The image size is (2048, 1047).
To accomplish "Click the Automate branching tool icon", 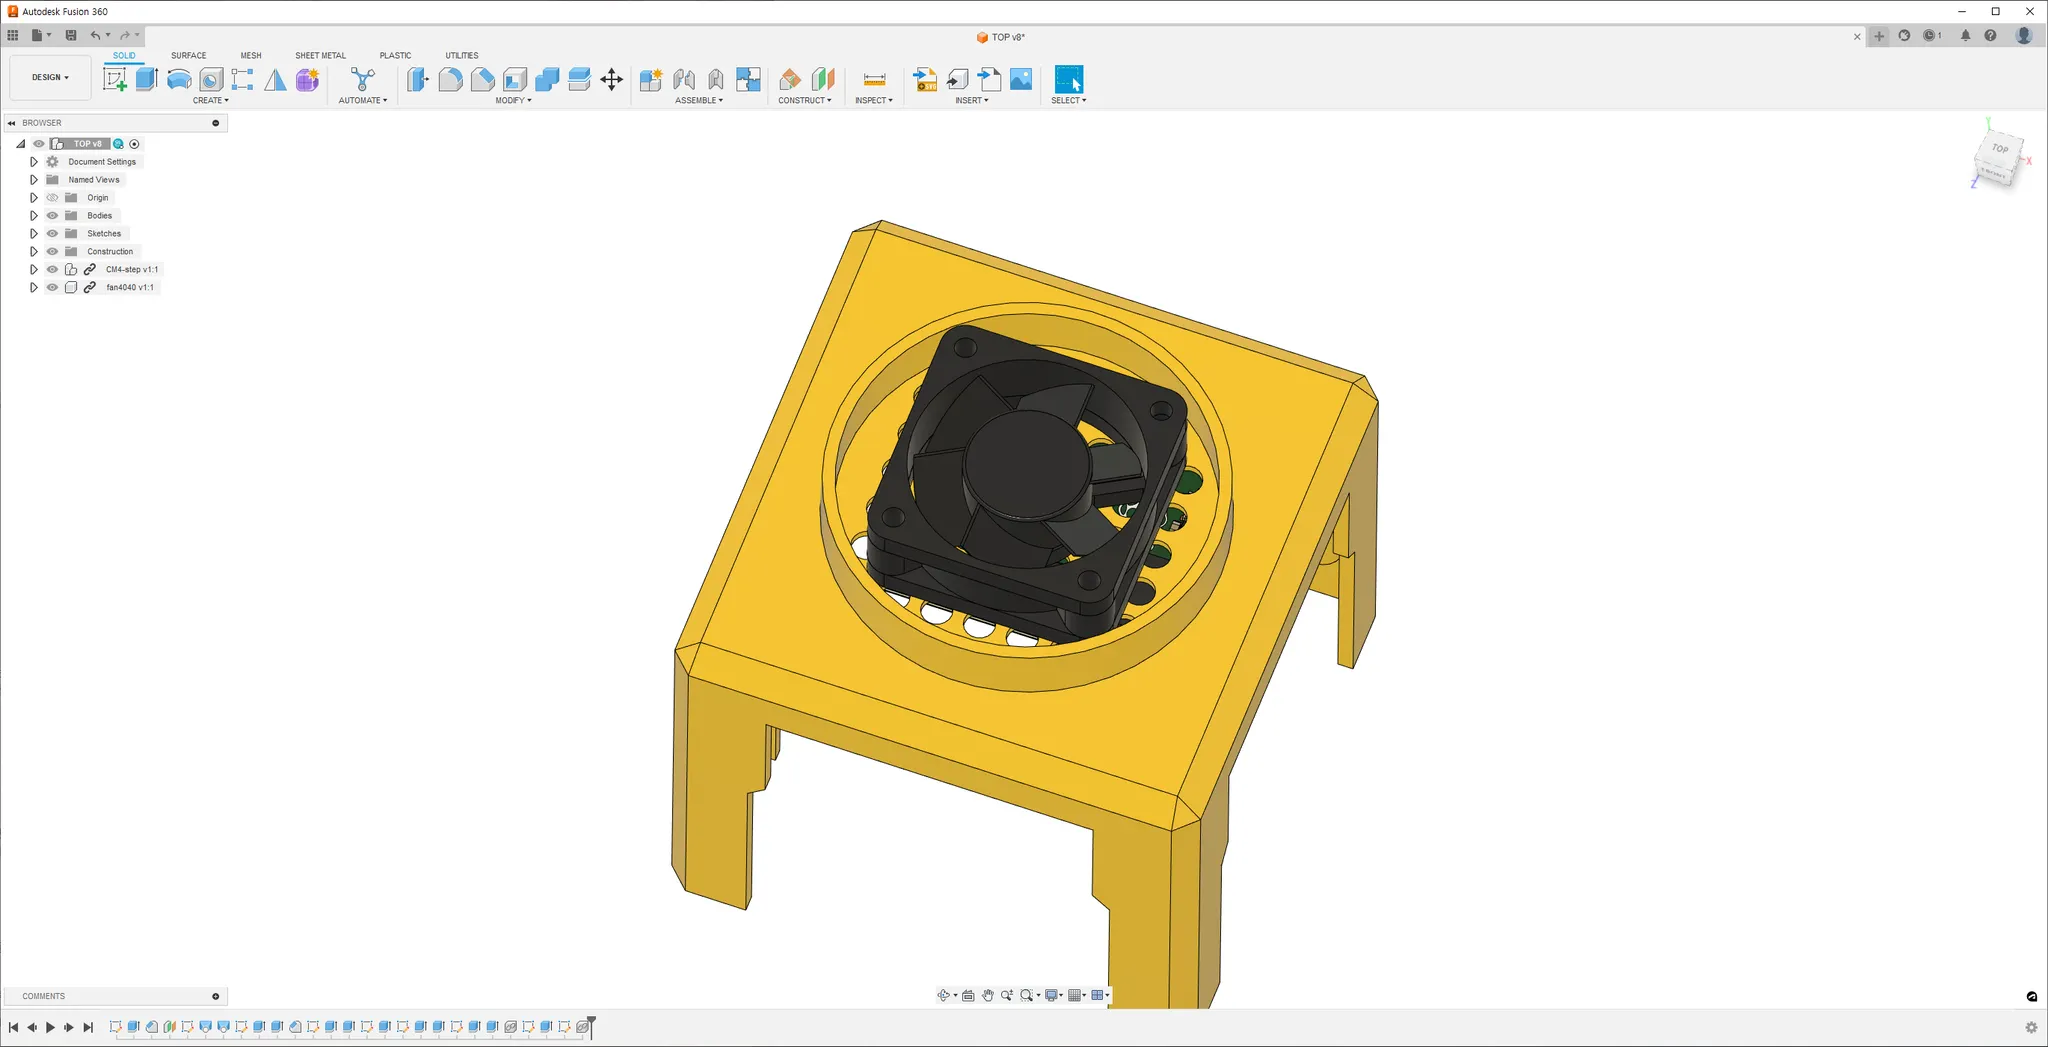I will pyautogui.click(x=363, y=79).
